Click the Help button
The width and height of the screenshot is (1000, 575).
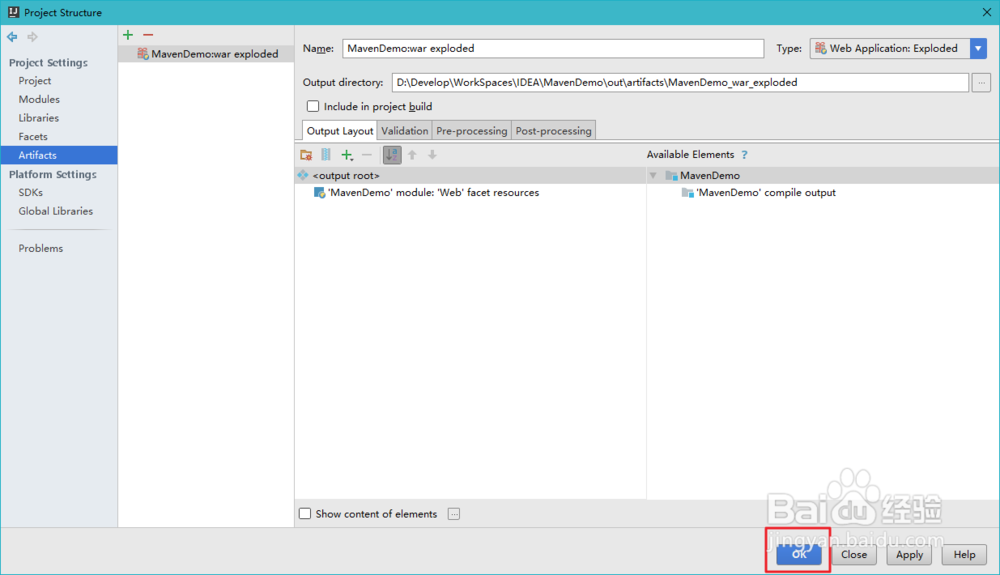click(x=964, y=555)
